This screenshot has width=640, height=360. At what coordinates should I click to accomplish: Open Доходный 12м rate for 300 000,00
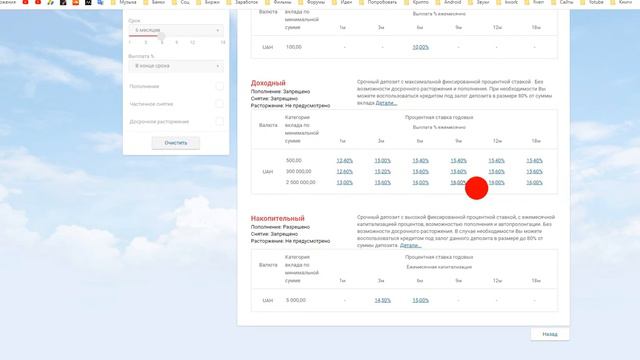click(x=496, y=172)
